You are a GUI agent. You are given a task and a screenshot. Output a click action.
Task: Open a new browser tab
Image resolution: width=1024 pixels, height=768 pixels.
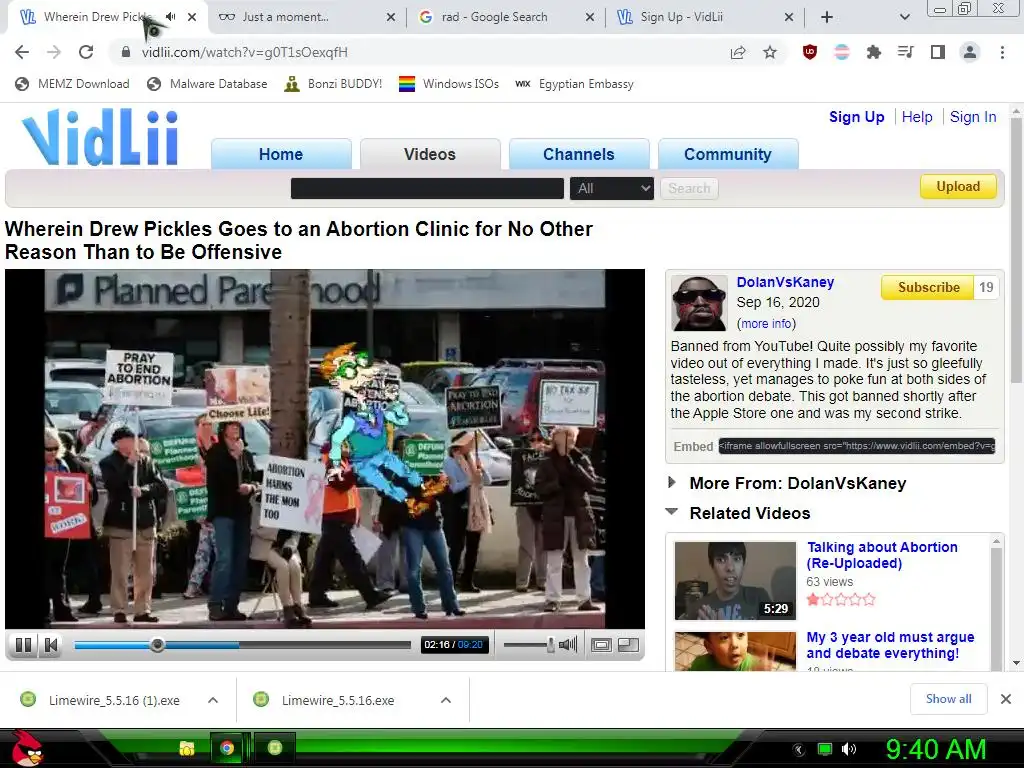[827, 17]
